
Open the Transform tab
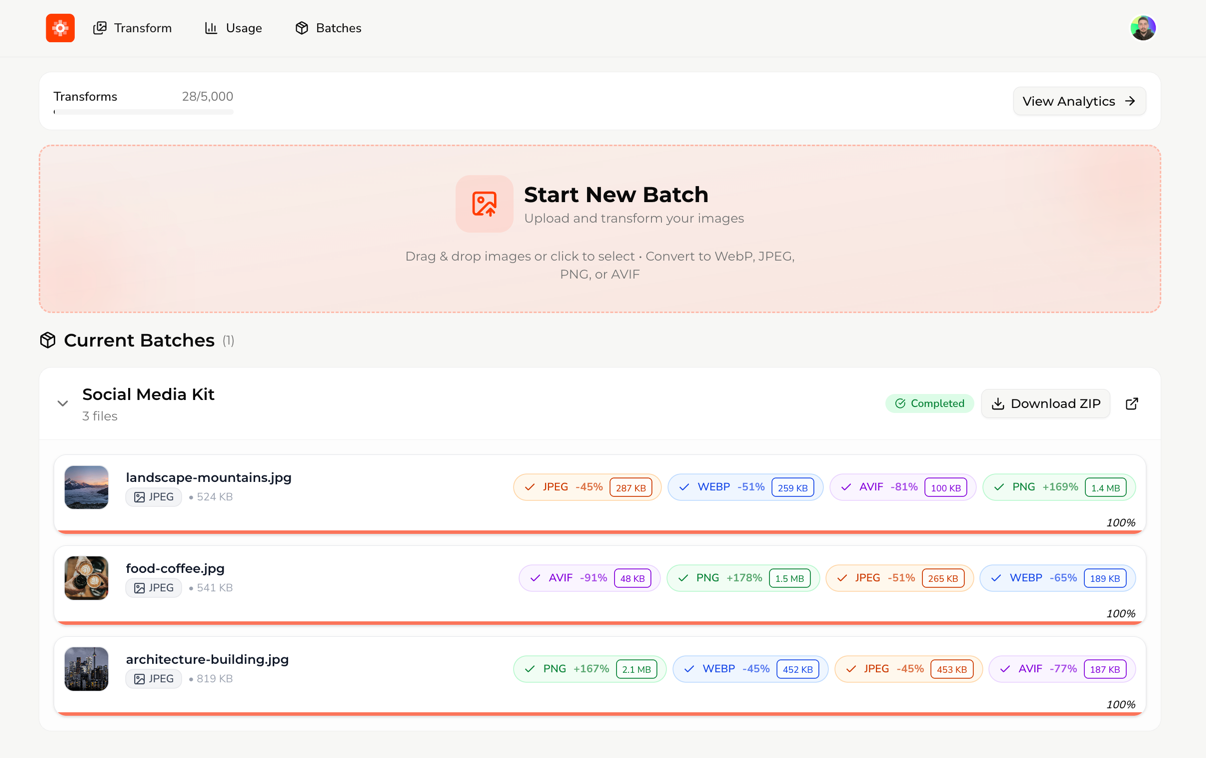coord(132,28)
